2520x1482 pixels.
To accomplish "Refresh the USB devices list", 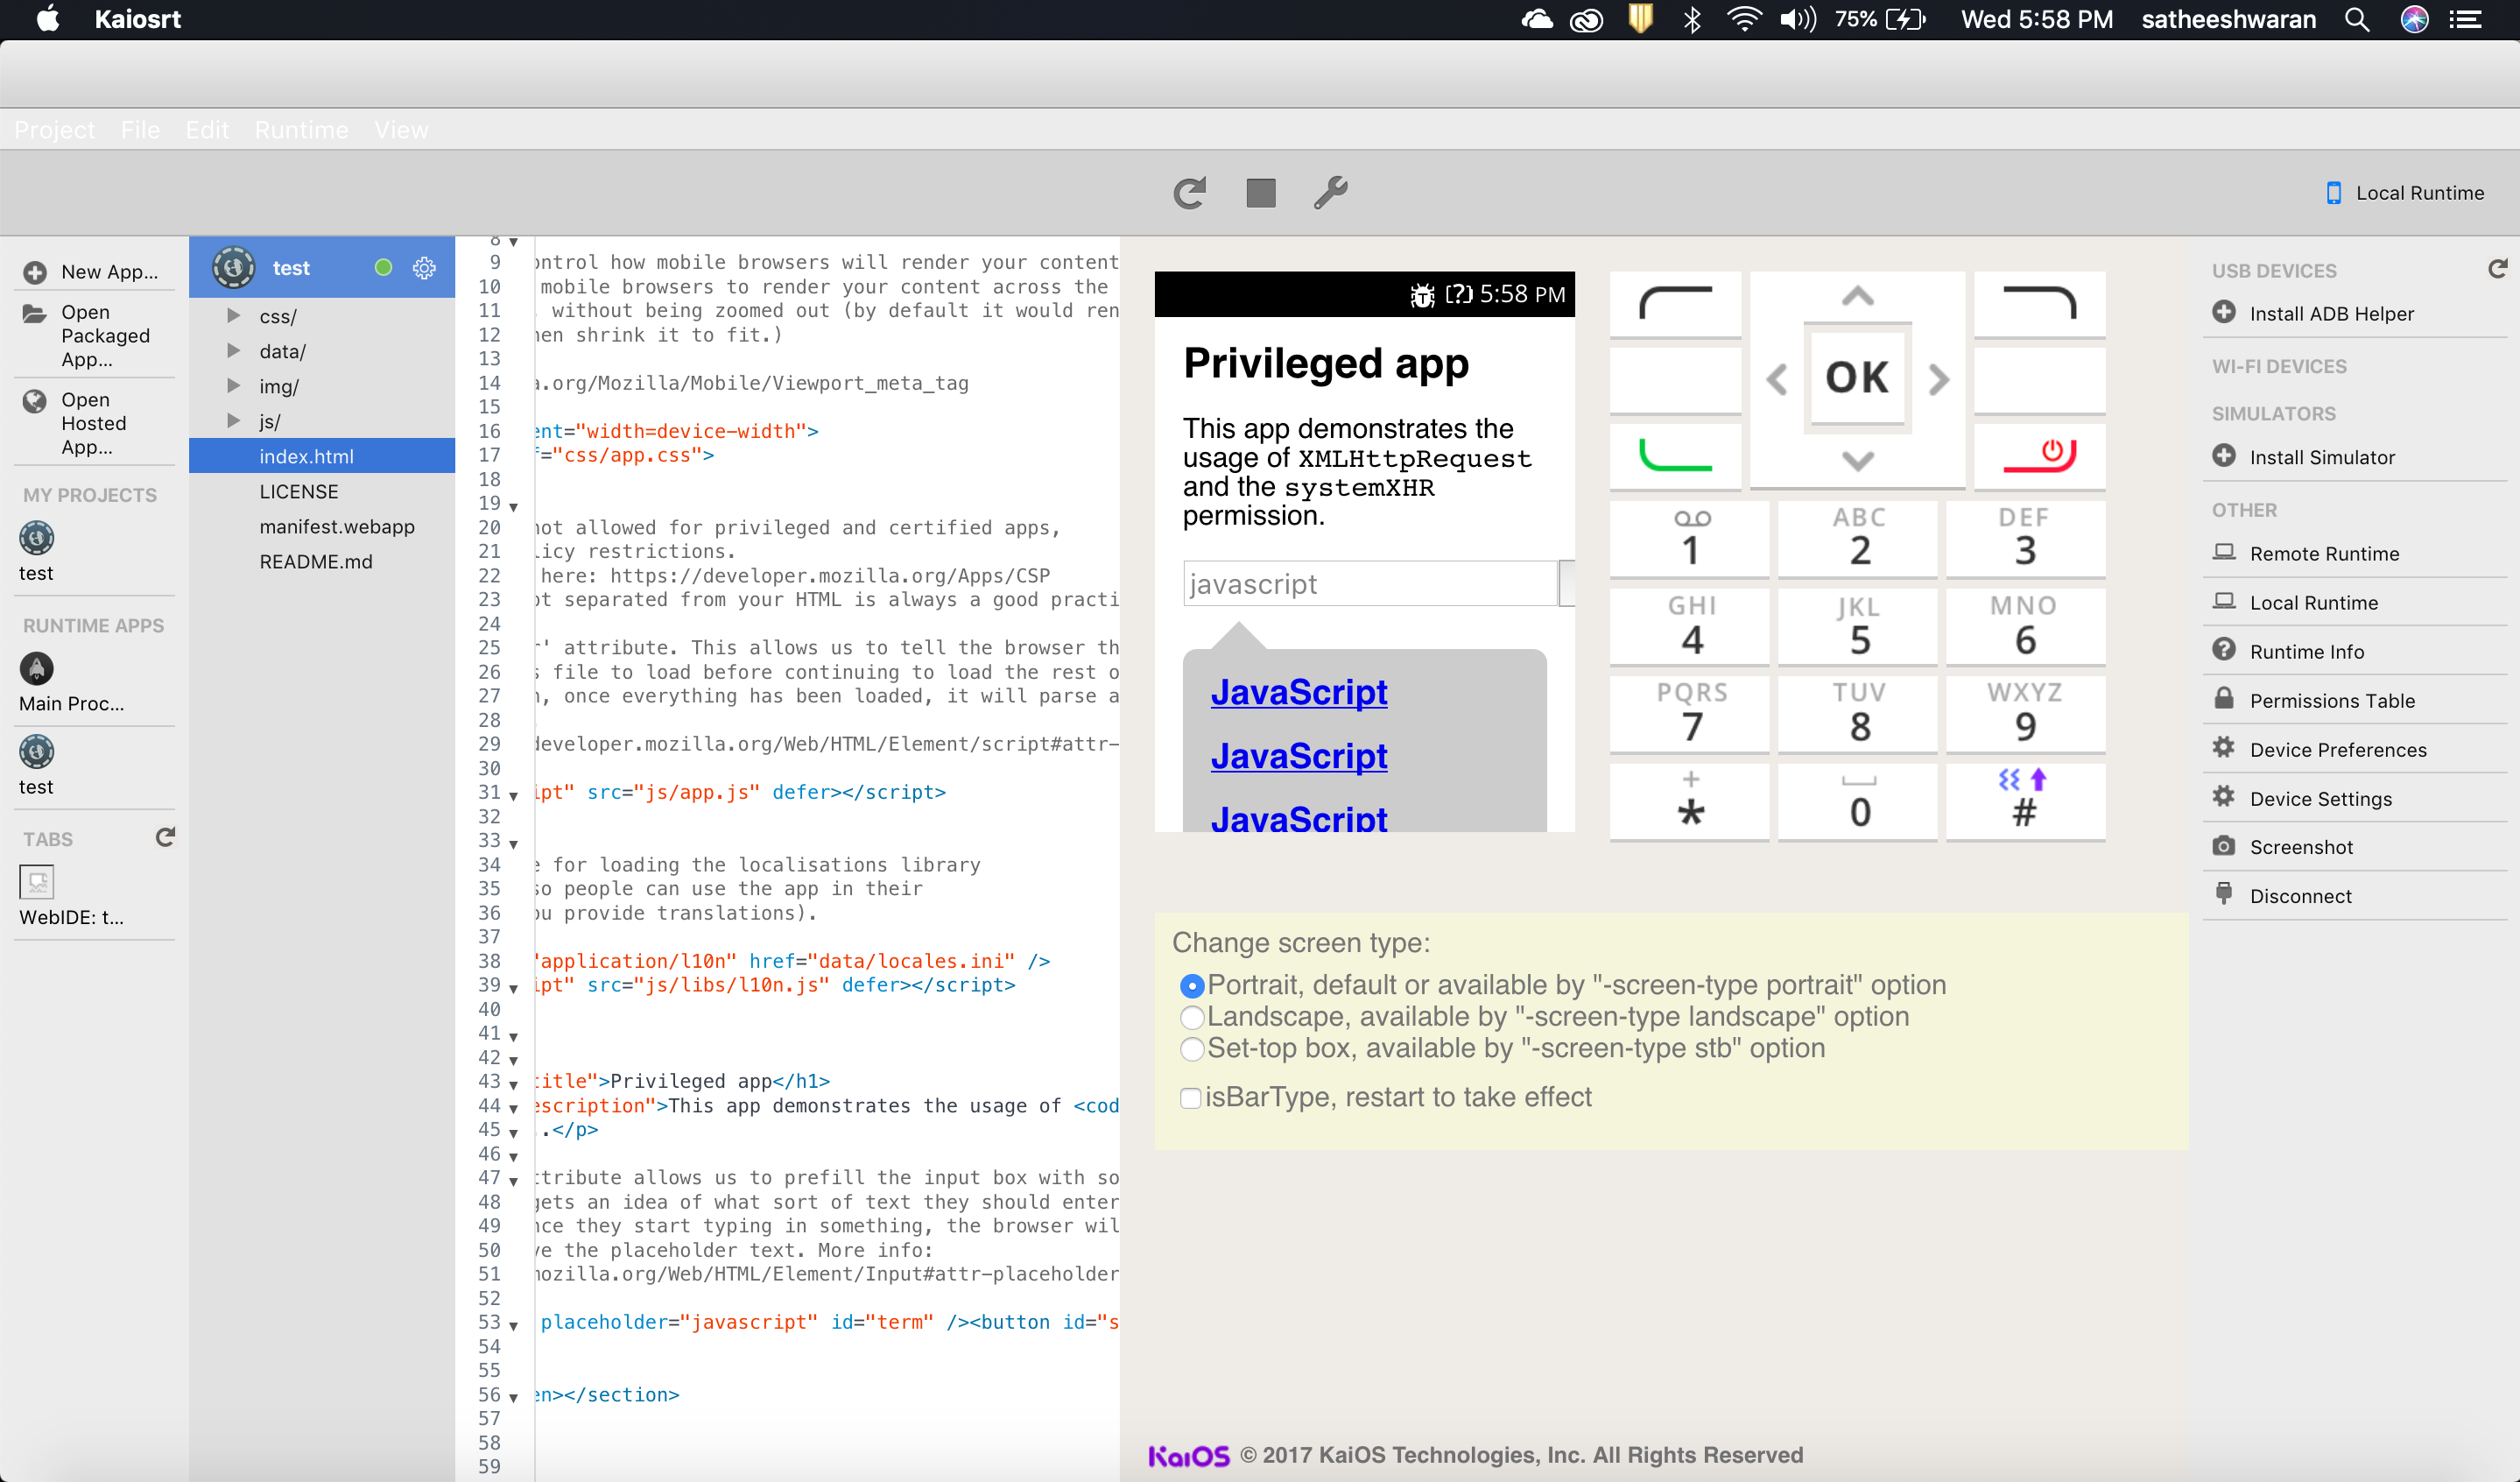I will point(2497,269).
